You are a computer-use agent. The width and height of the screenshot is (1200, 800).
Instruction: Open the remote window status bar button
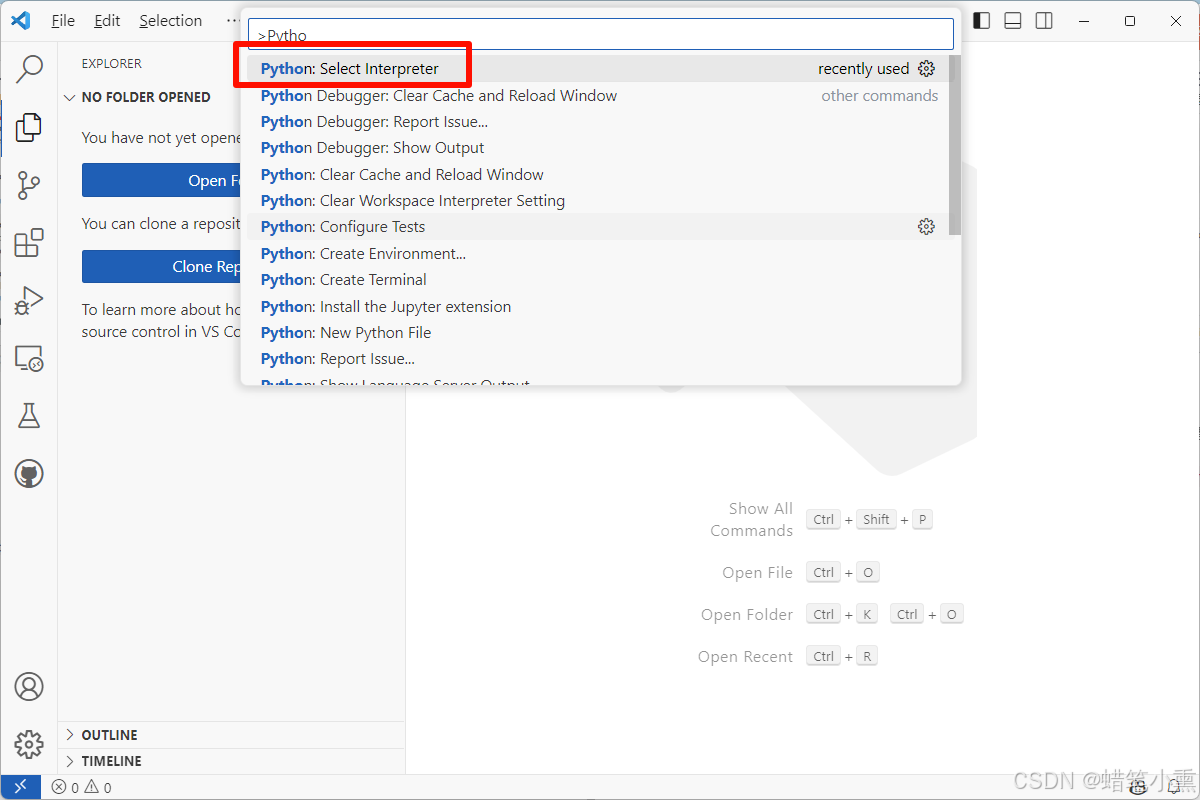click(x=20, y=787)
